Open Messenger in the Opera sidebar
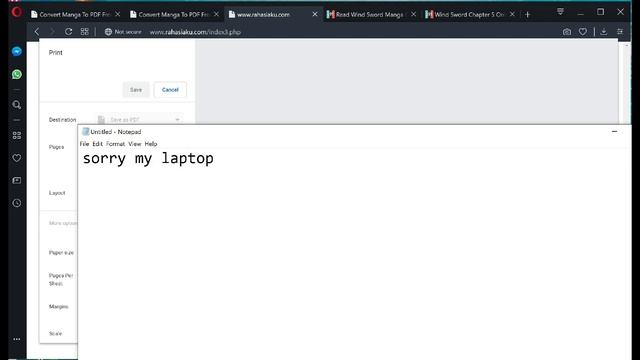The height and width of the screenshot is (360, 640). point(17,51)
